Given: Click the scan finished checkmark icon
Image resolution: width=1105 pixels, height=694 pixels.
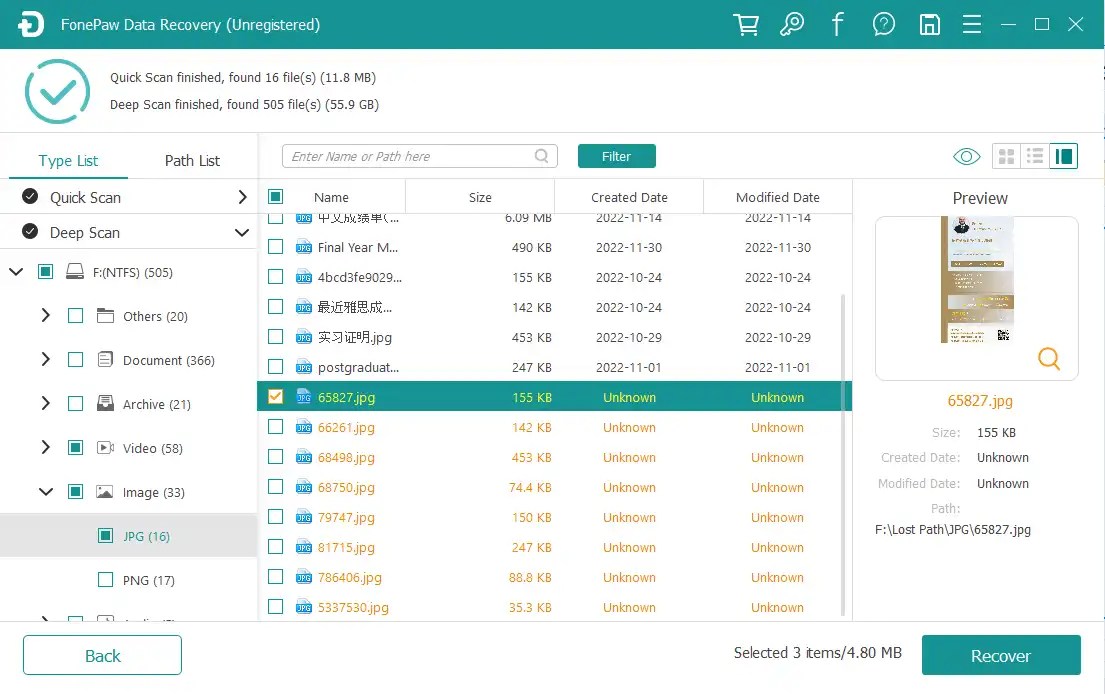Looking at the screenshot, I should pos(57,92).
